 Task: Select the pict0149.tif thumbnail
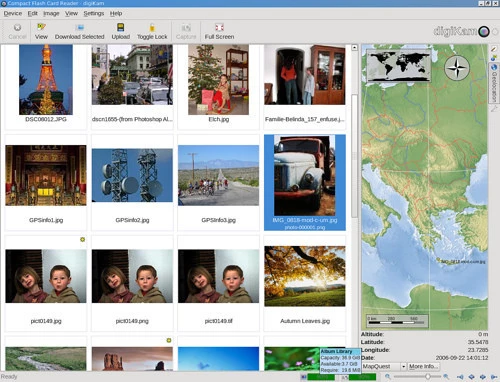coord(218,276)
